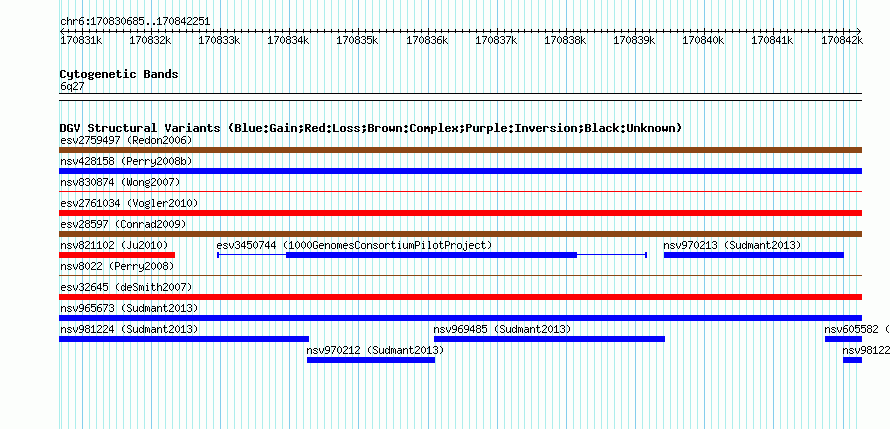Click the 170841k ruler label
This screenshot has height=429, width=890.
(x=773, y=40)
